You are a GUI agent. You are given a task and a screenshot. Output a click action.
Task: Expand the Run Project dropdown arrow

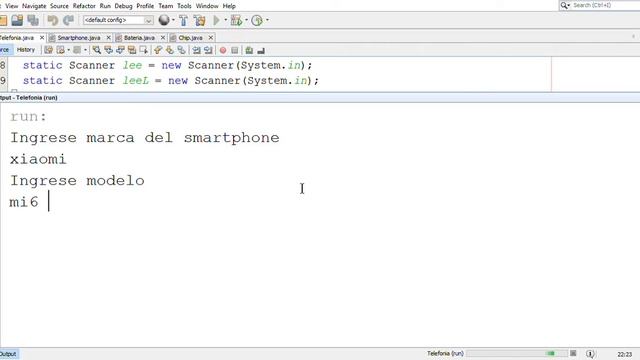pyautogui.click(x=225, y=20)
